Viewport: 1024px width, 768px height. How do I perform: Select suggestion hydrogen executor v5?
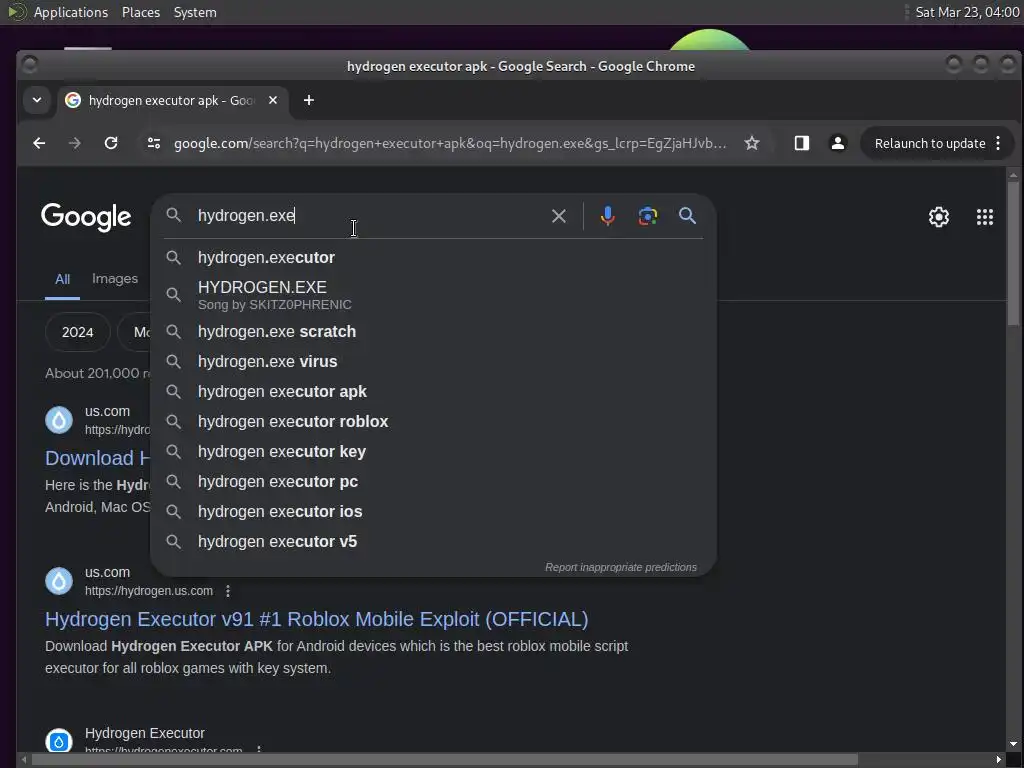point(433,541)
